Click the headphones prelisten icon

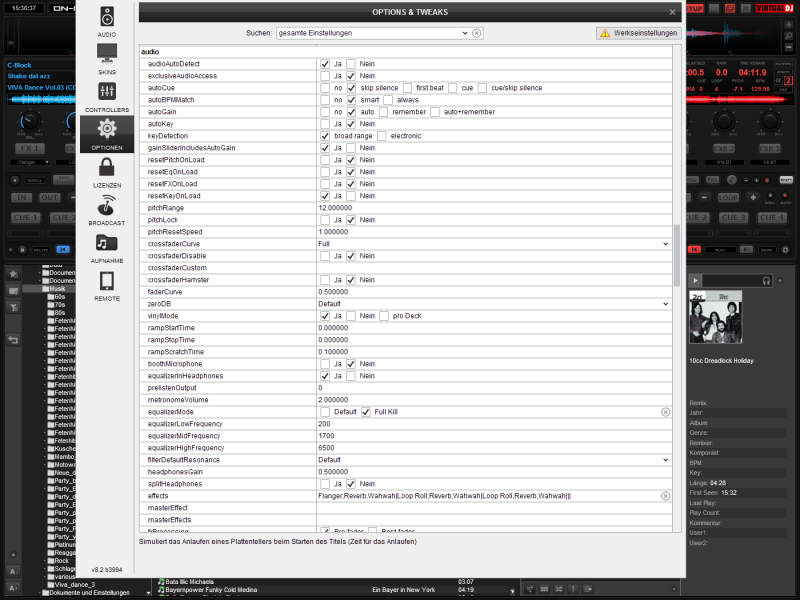[x=766, y=281]
